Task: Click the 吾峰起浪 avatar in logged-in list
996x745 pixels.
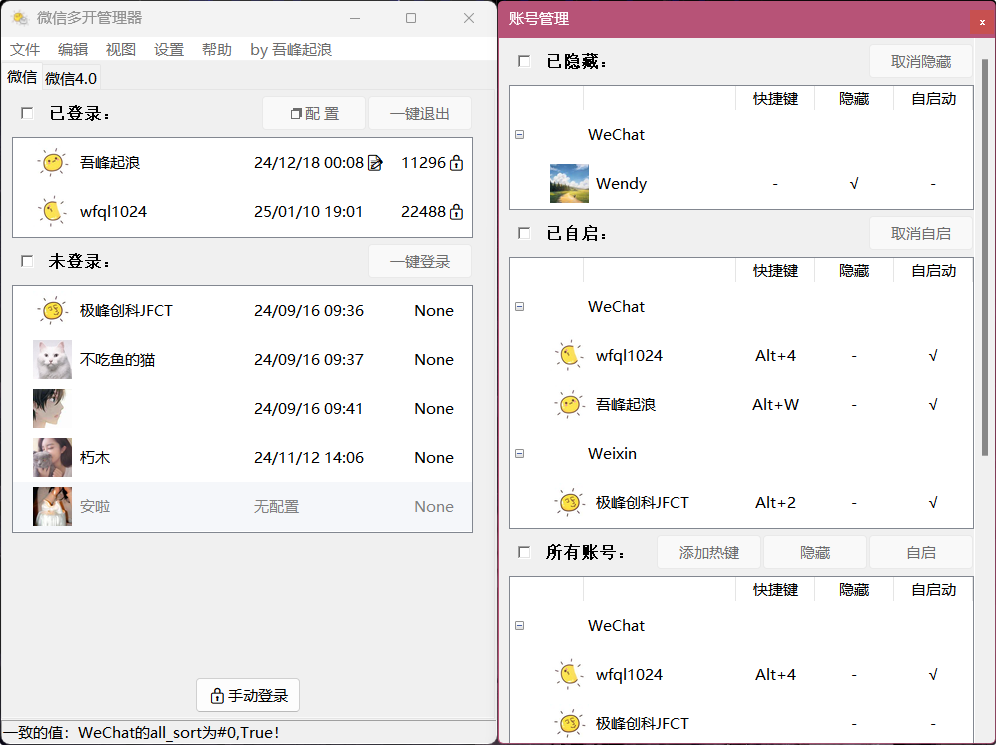Action: coord(52,163)
